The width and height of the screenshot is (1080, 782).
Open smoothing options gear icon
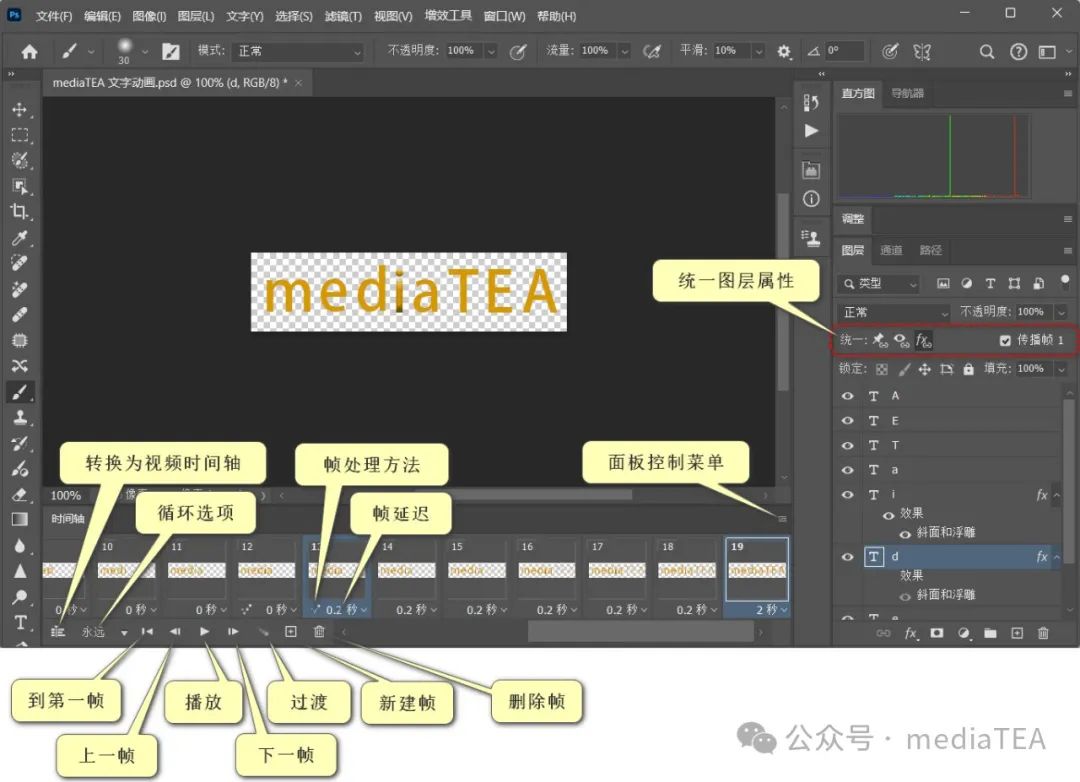point(784,52)
